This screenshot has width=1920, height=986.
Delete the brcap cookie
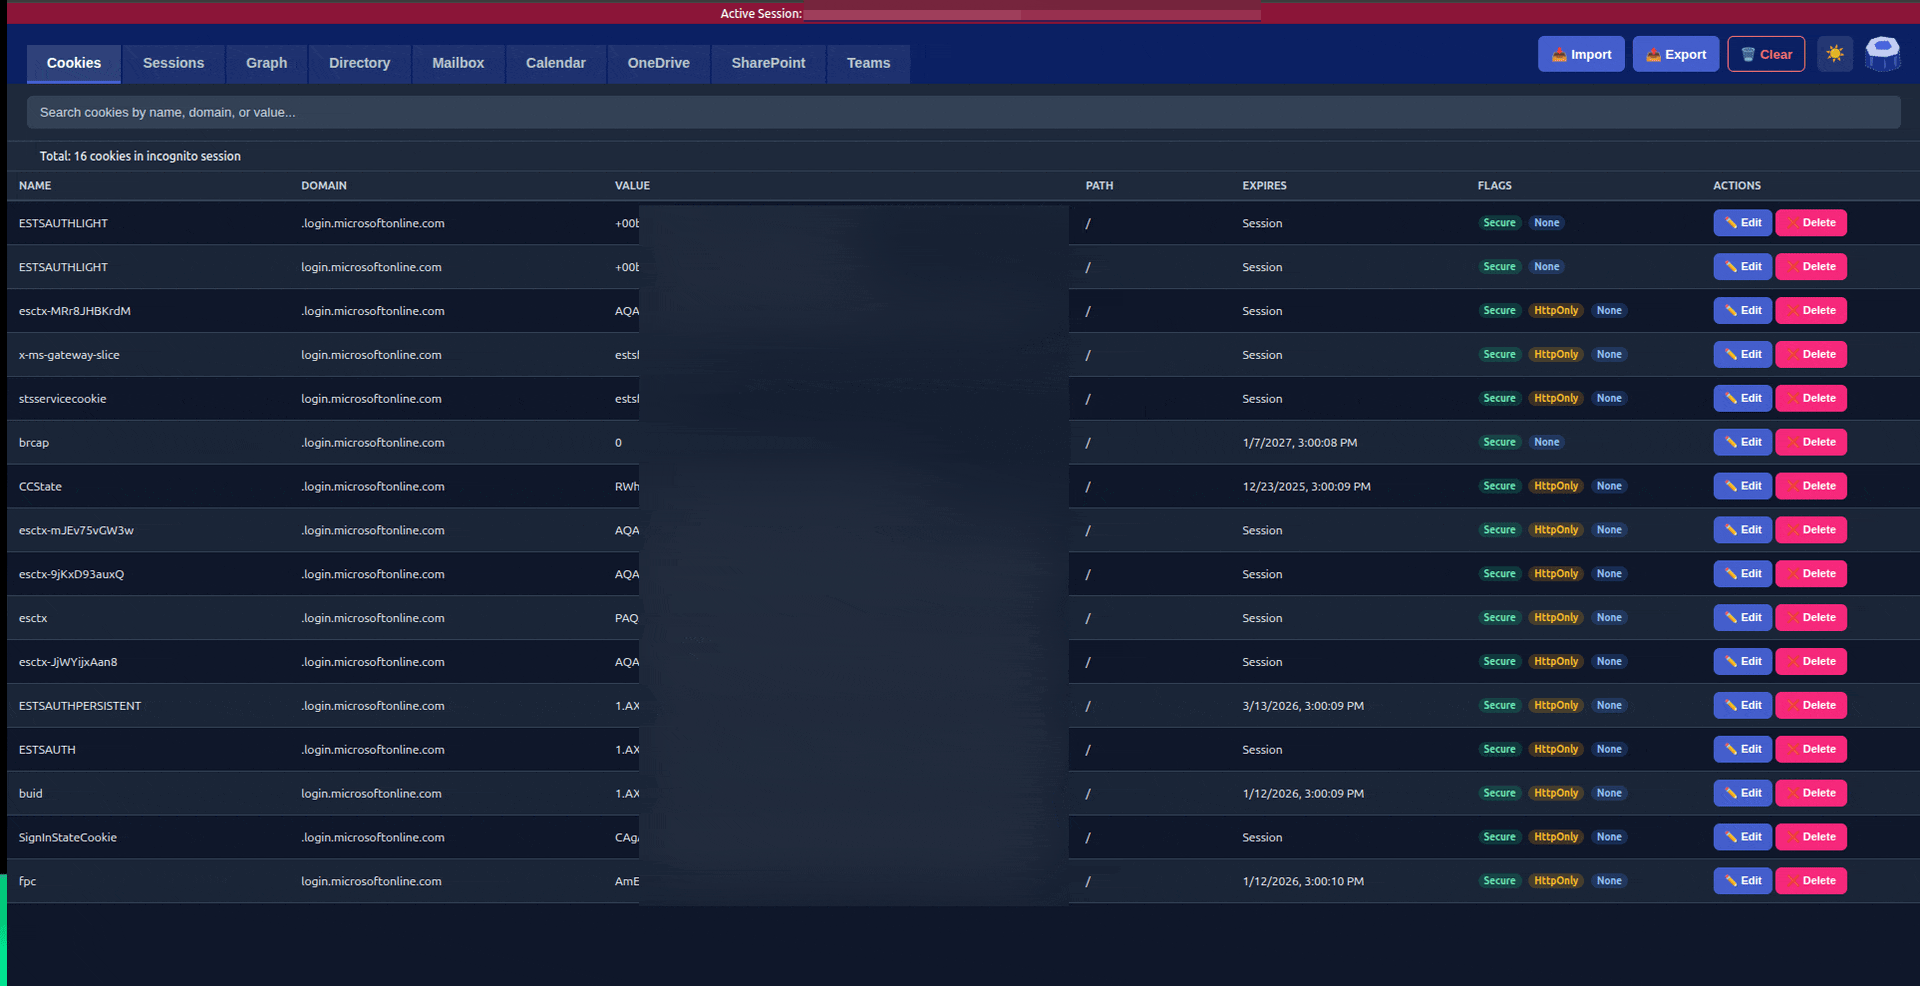[x=1811, y=442]
